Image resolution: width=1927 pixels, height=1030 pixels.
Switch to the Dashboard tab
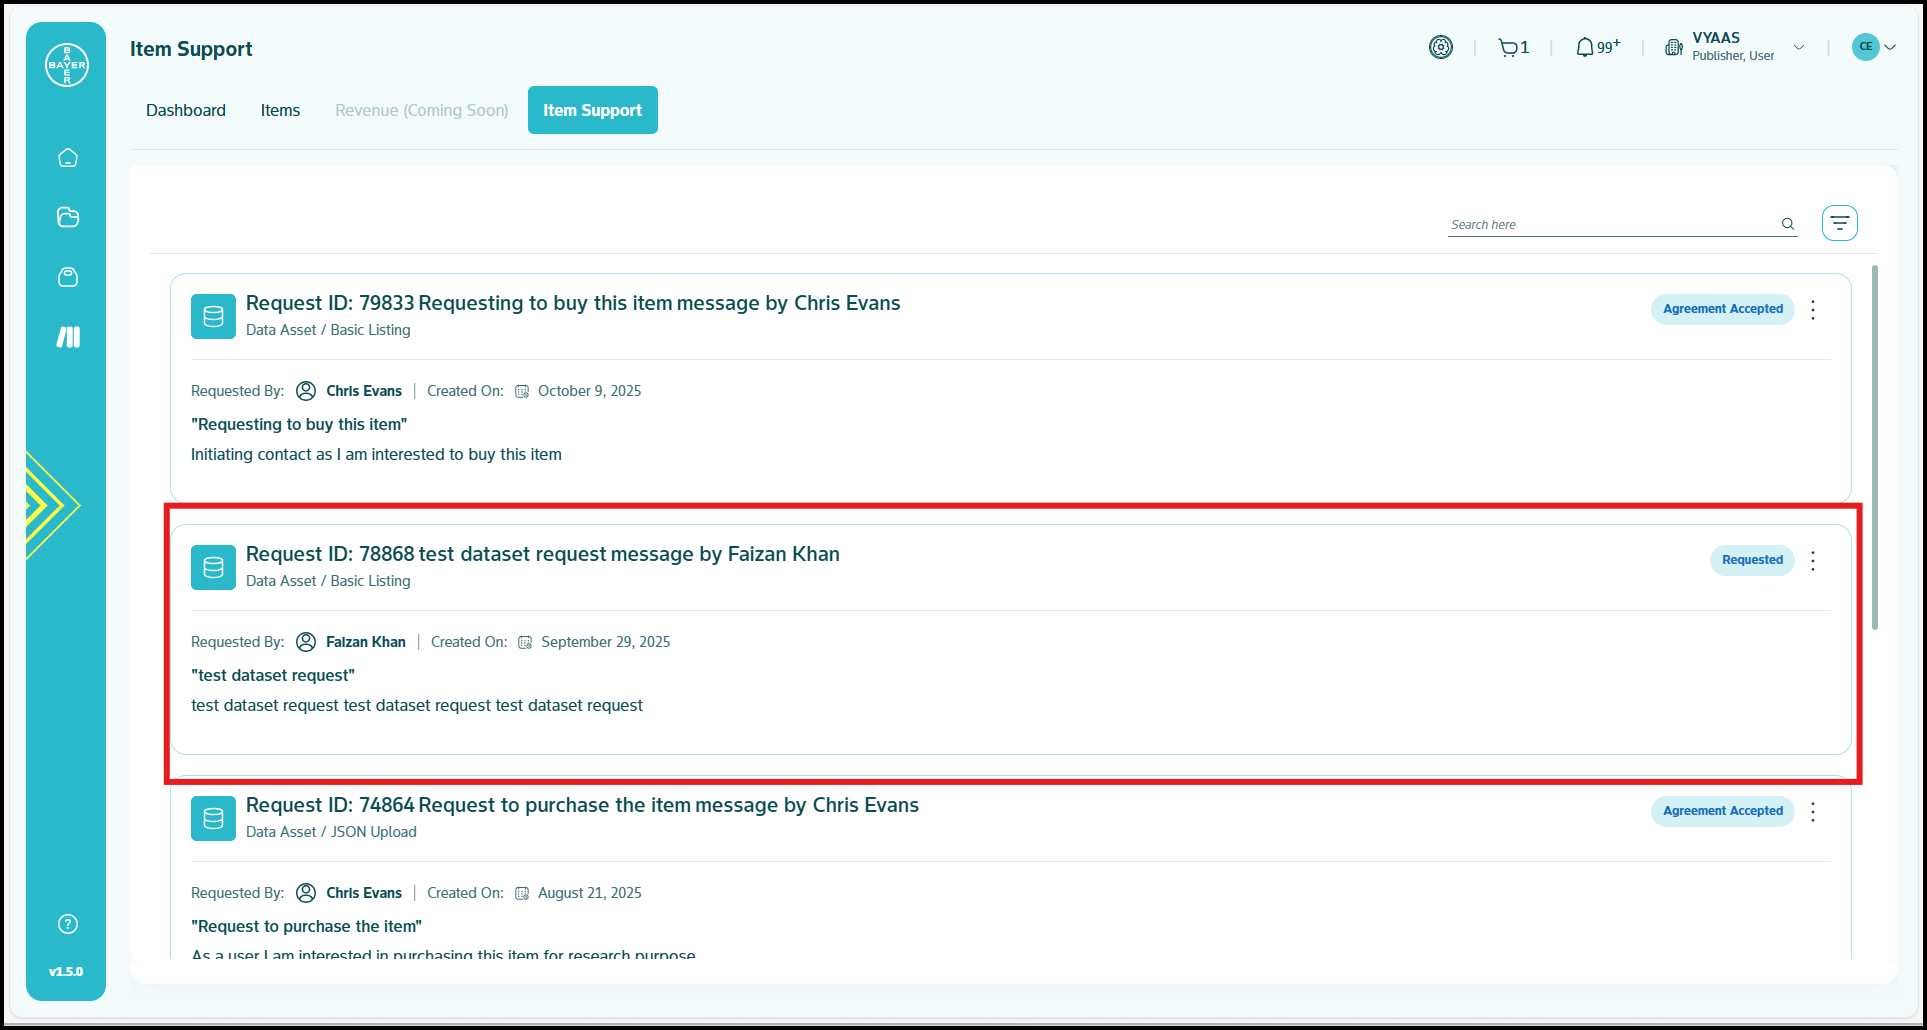[186, 110]
